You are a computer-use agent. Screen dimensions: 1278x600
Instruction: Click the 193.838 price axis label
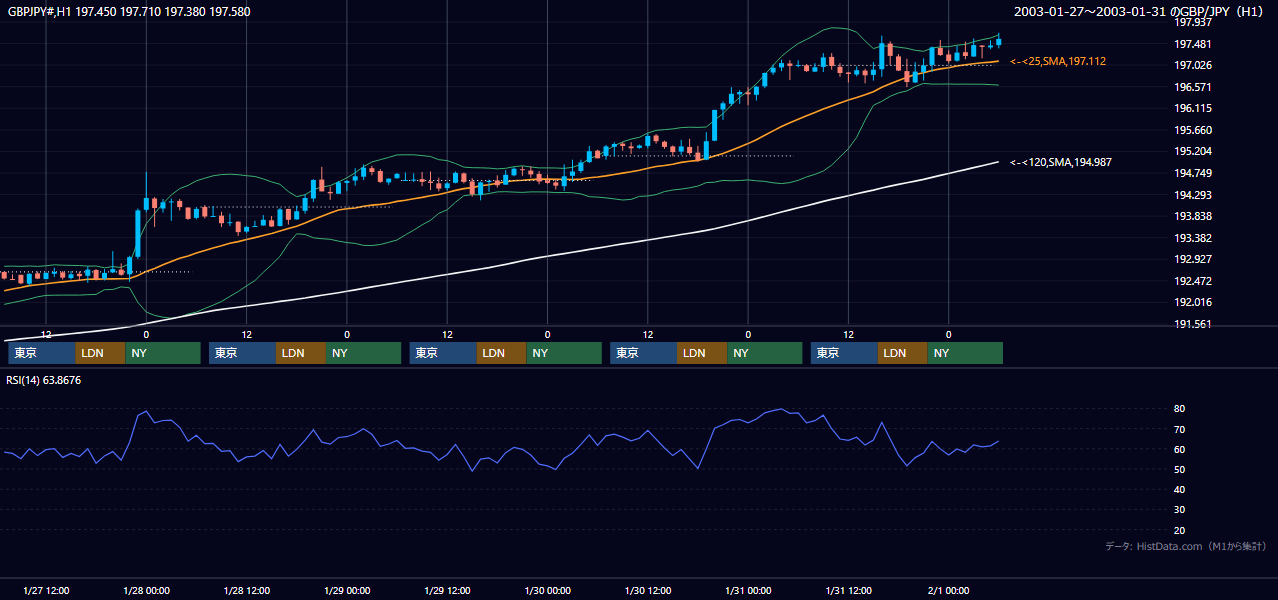click(x=1193, y=216)
